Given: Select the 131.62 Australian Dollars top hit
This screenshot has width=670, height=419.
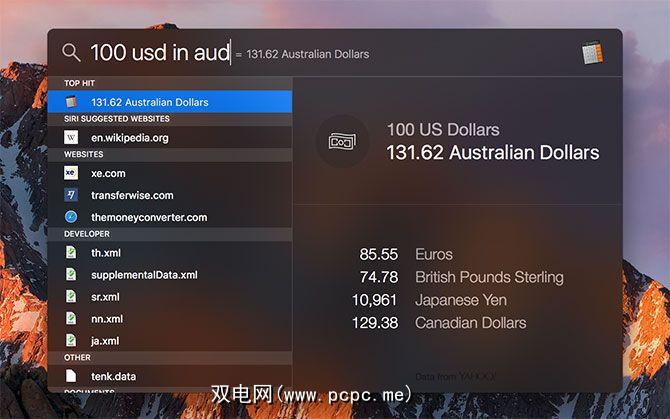Looking at the screenshot, I should (x=170, y=102).
